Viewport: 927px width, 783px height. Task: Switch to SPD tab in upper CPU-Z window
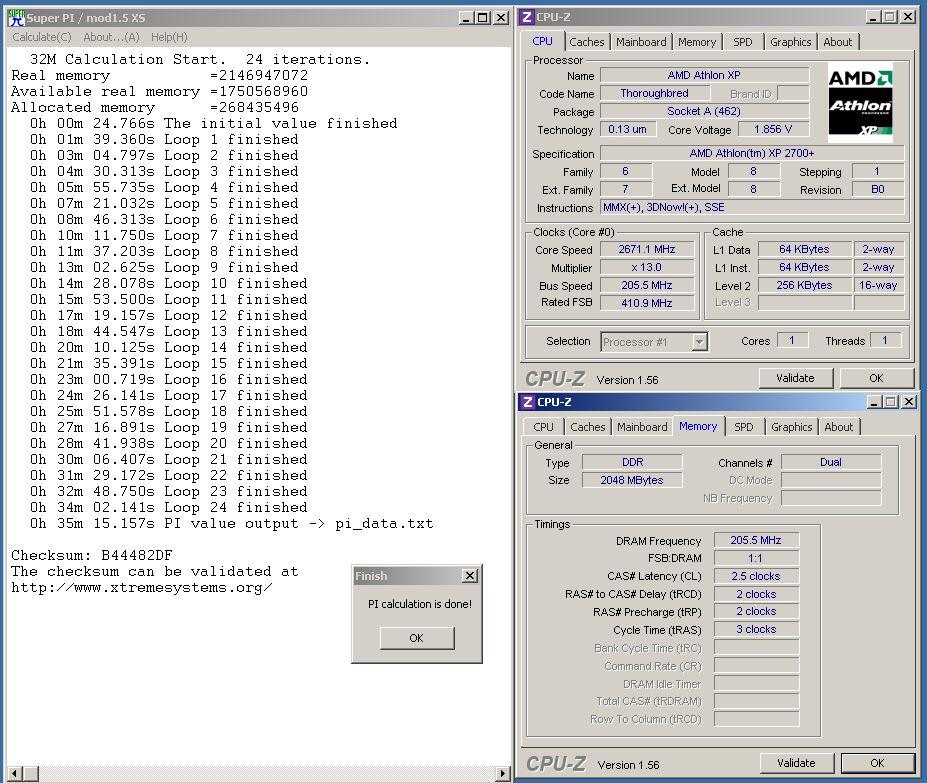(743, 42)
